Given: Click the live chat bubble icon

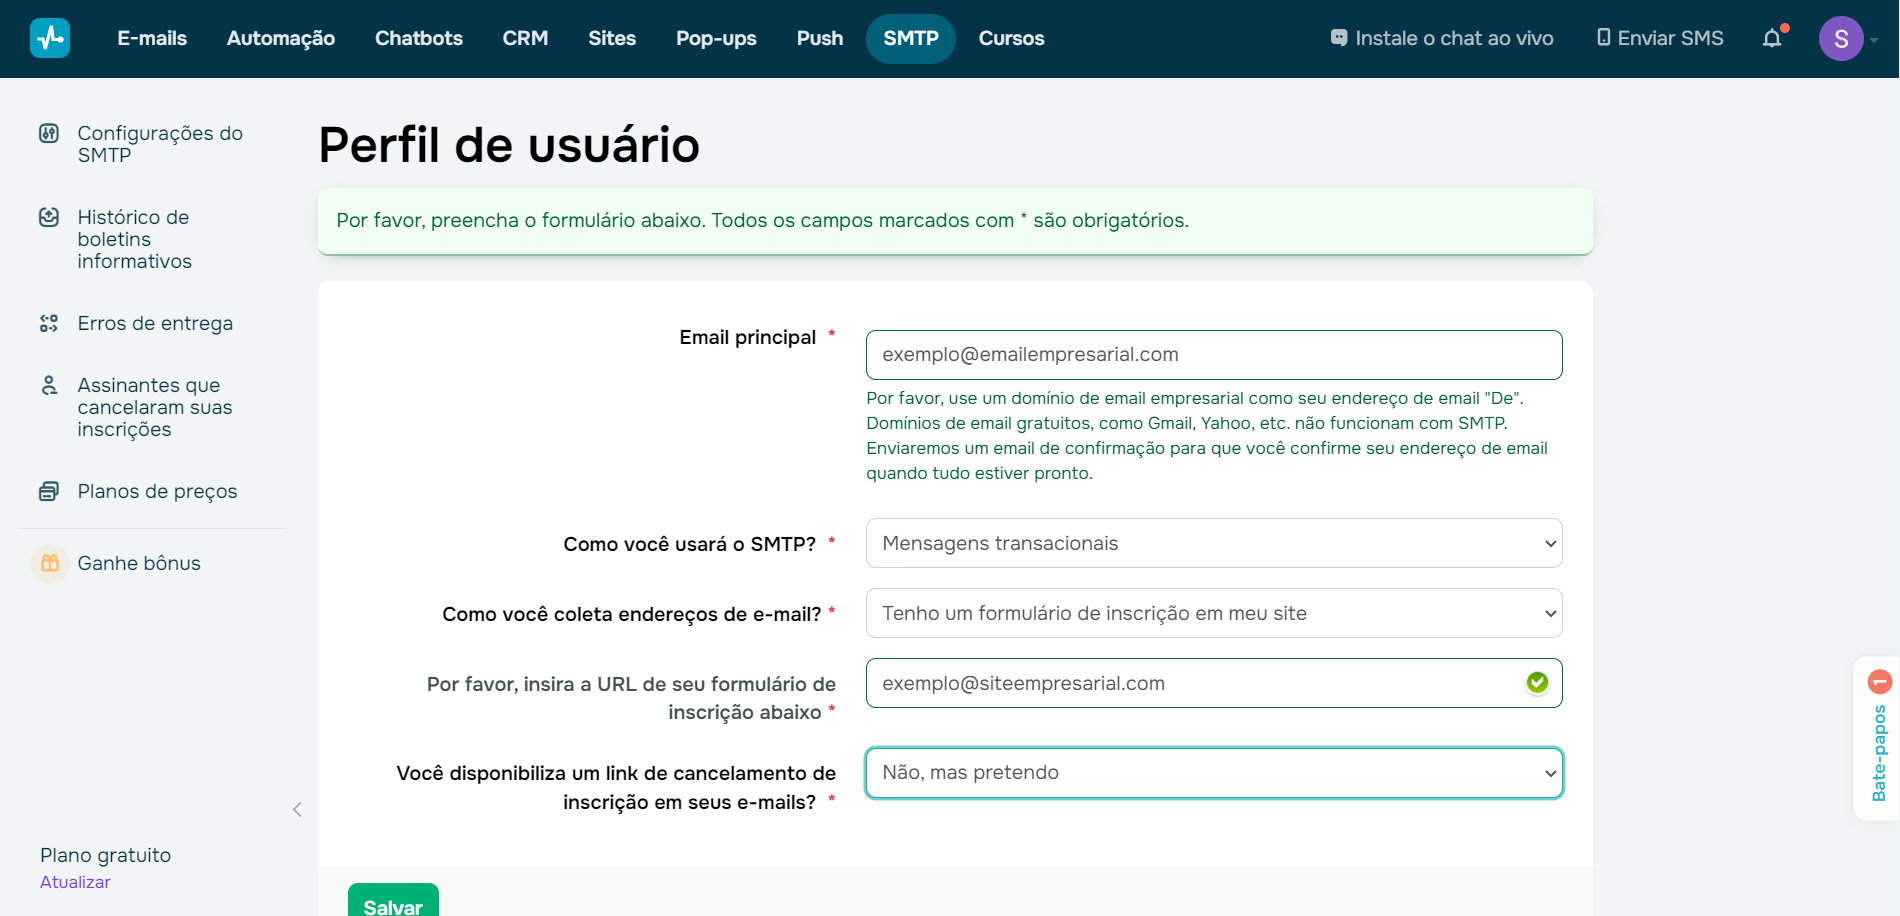Looking at the screenshot, I should point(1339,38).
